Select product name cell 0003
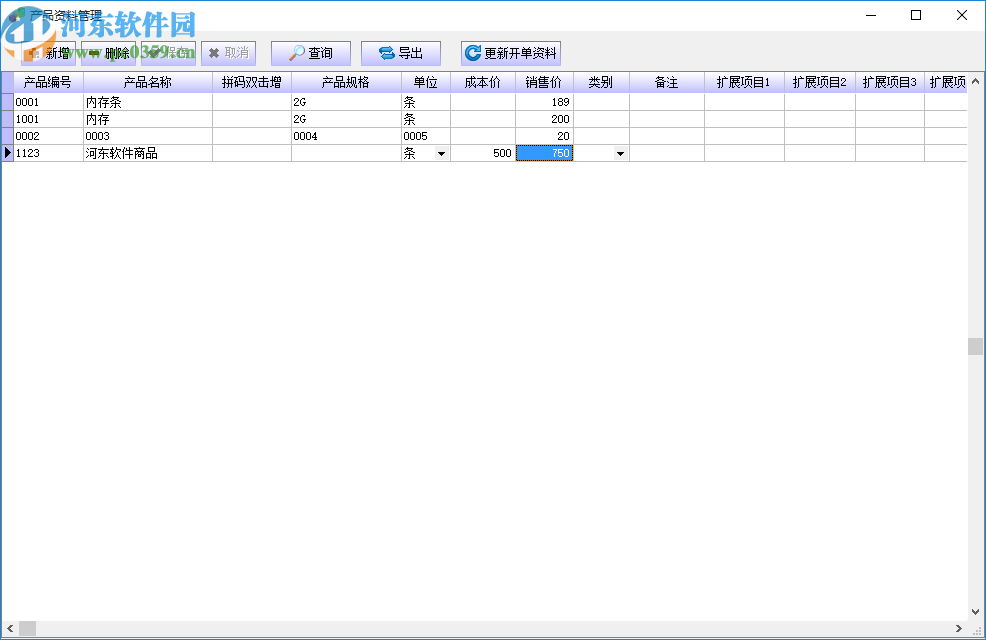Image resolution: width=986 pixels, height=640 pixels. point(148,136)
